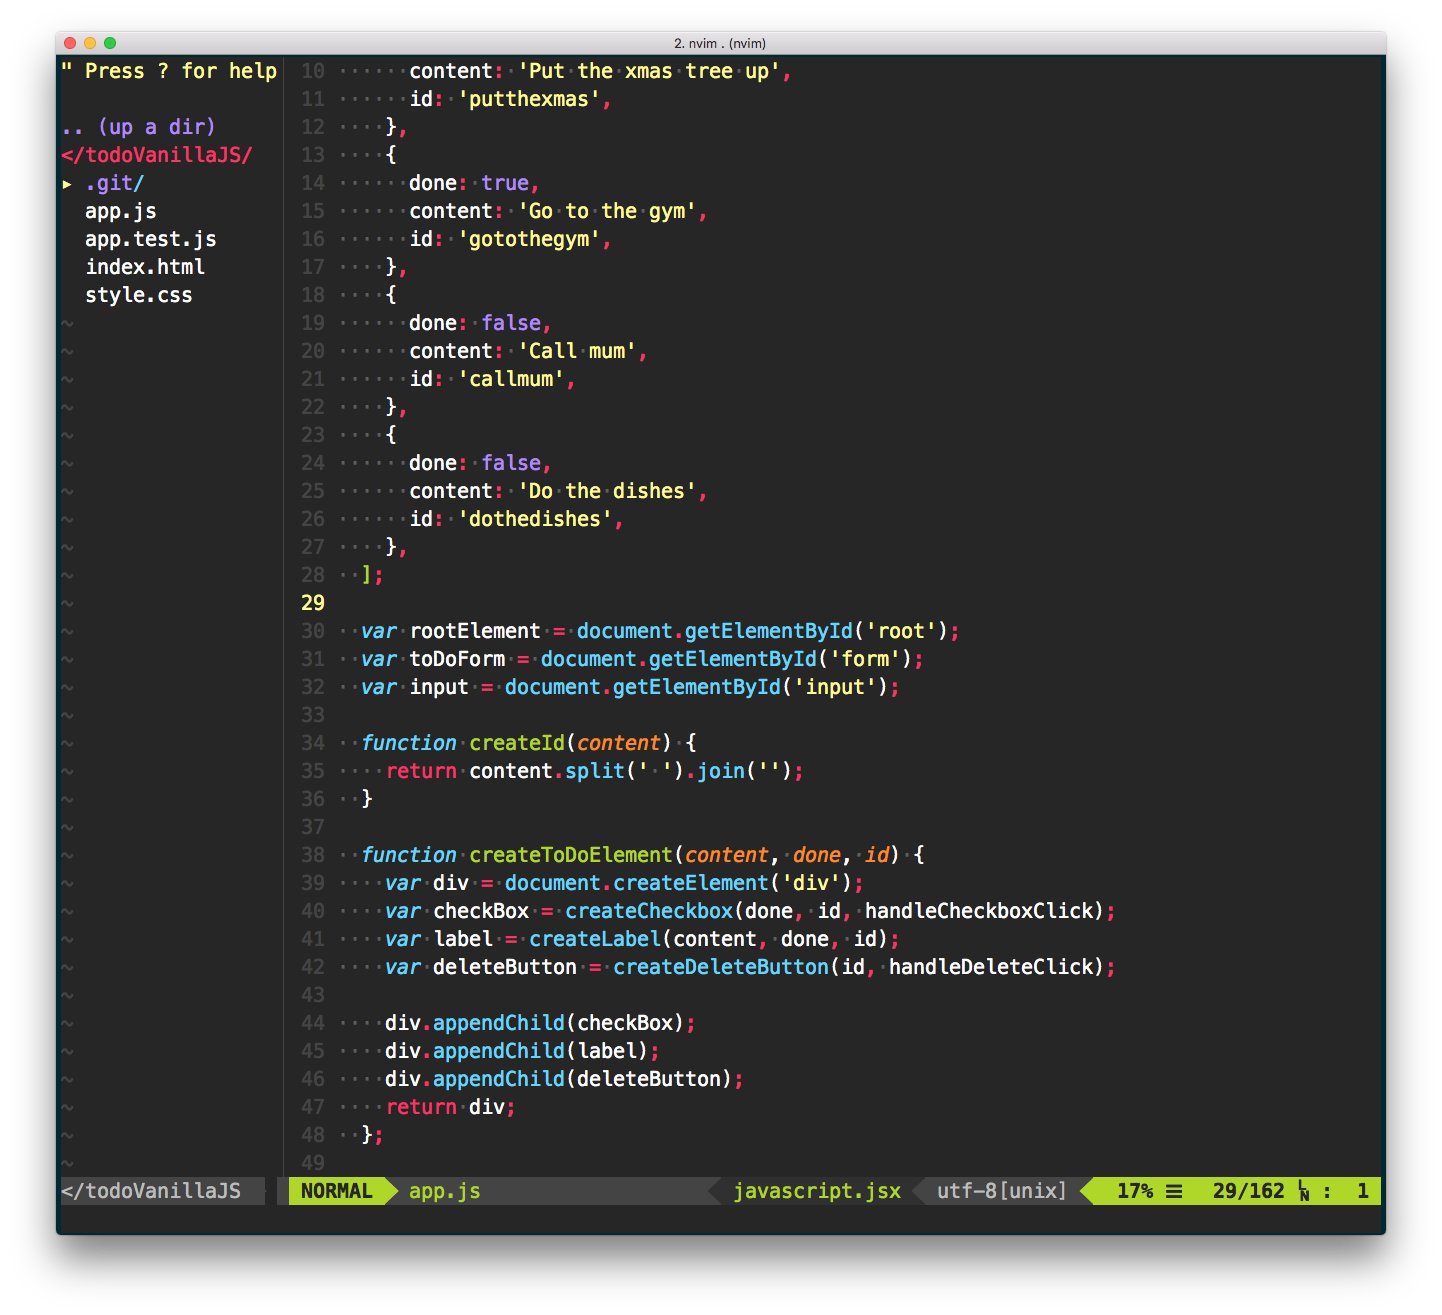Viewport: 1442px width, 1315px height.
Task: Click the app.js filename in status line
Action: click(x=444, y=1191)
